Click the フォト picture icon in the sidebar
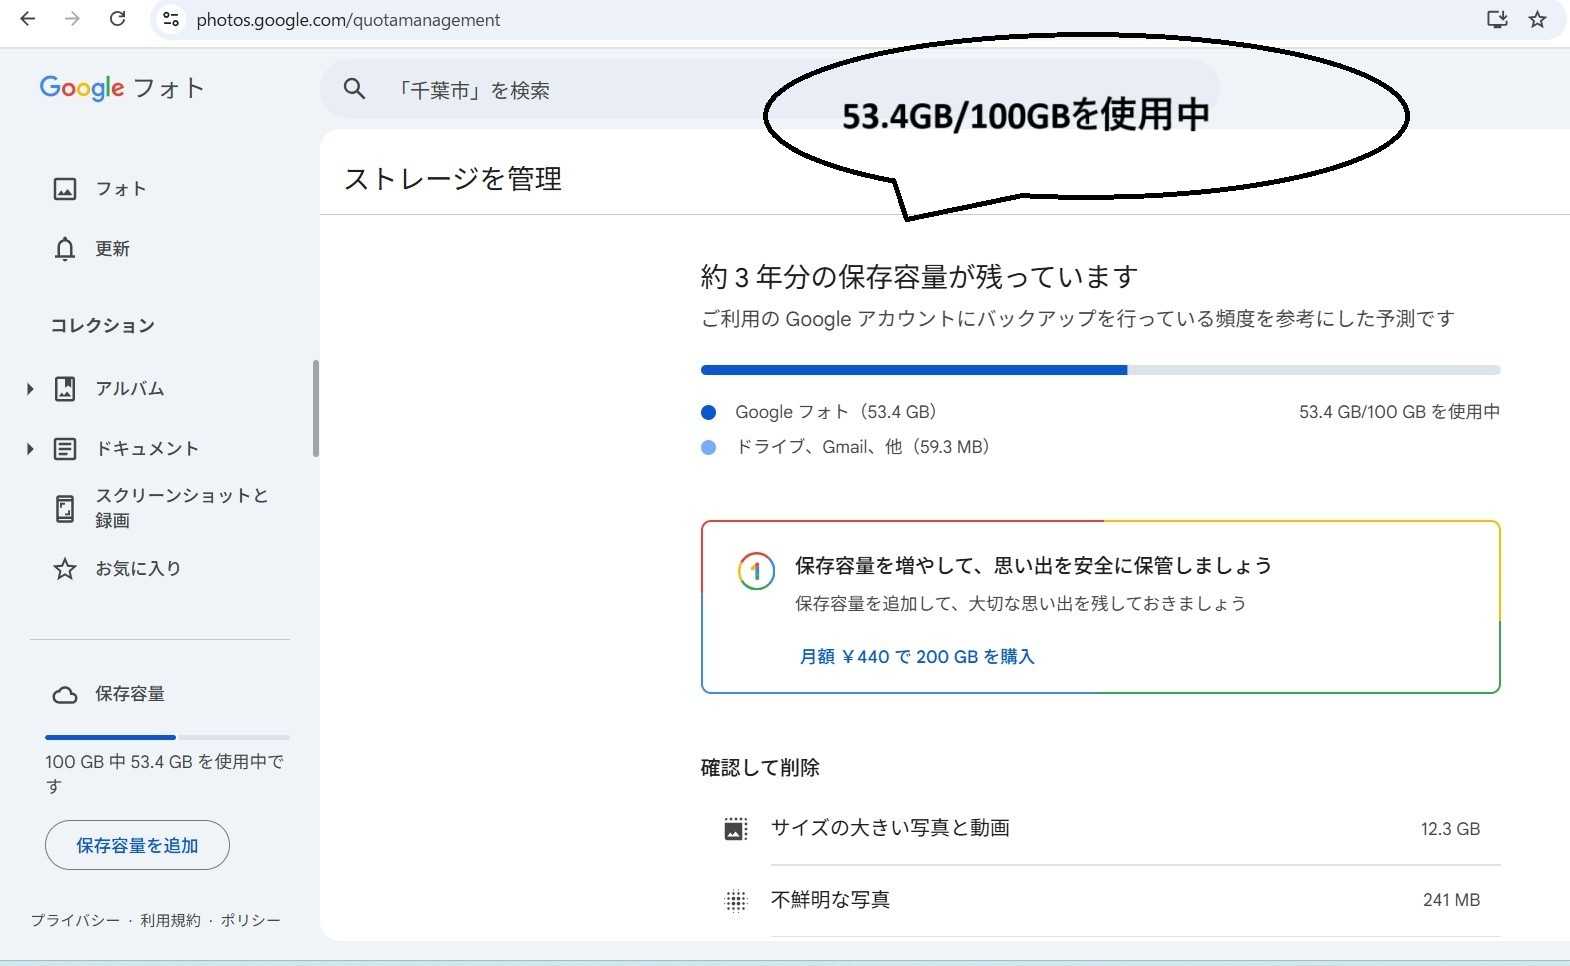The image size is (1570, 966). coord(65,189)
